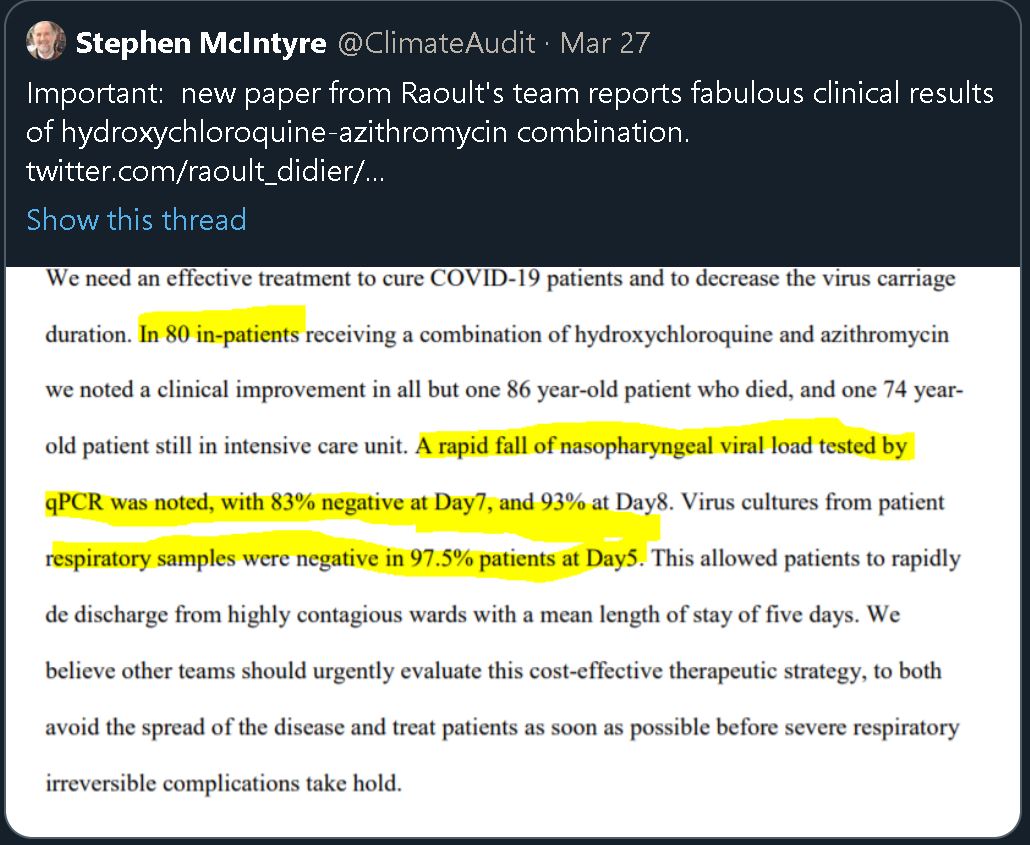Image resolution: width=1030 pixels, height=845 pixels.
Task: Click the word COVID-19 in the abstract
Action: tap(485, 278)
